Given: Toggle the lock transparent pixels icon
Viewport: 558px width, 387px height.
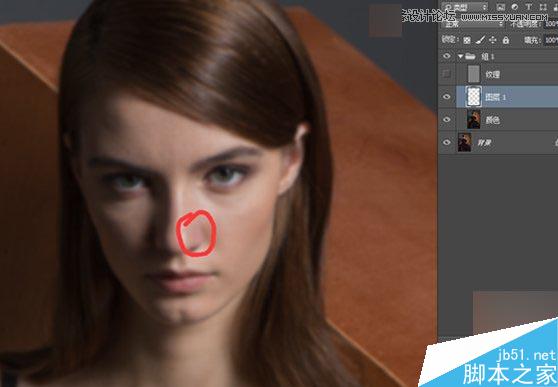Looking at the screenshot, I should pyautogui.click(x=467, y=40).
